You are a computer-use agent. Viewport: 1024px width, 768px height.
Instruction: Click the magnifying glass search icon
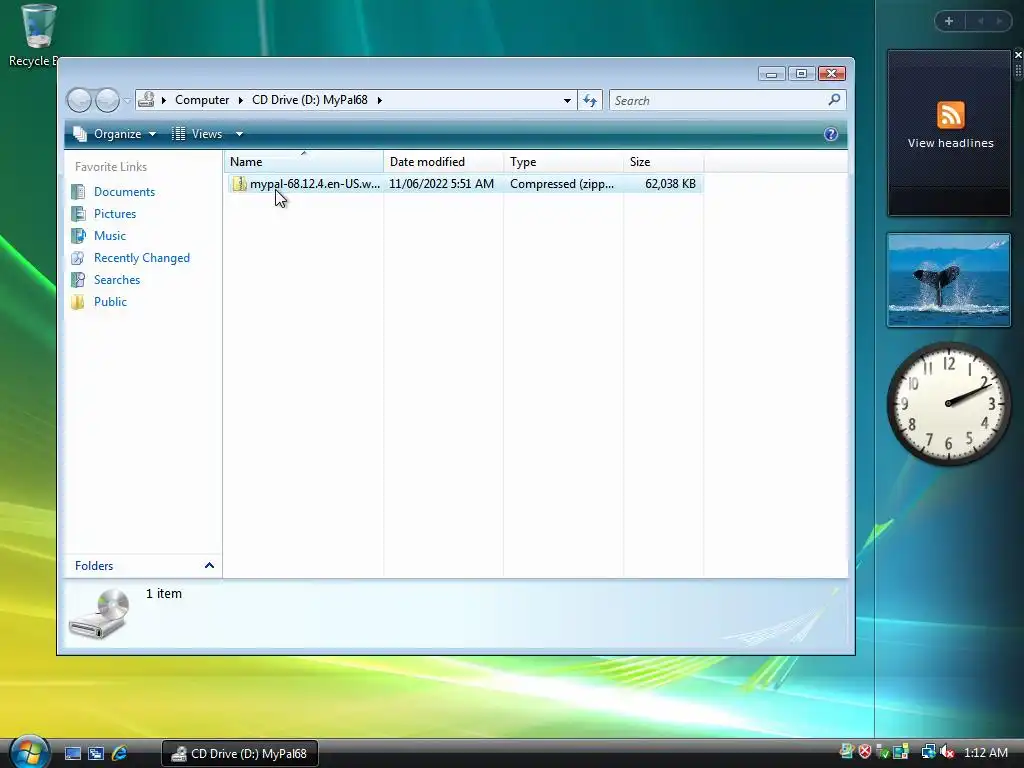[834, 100]
